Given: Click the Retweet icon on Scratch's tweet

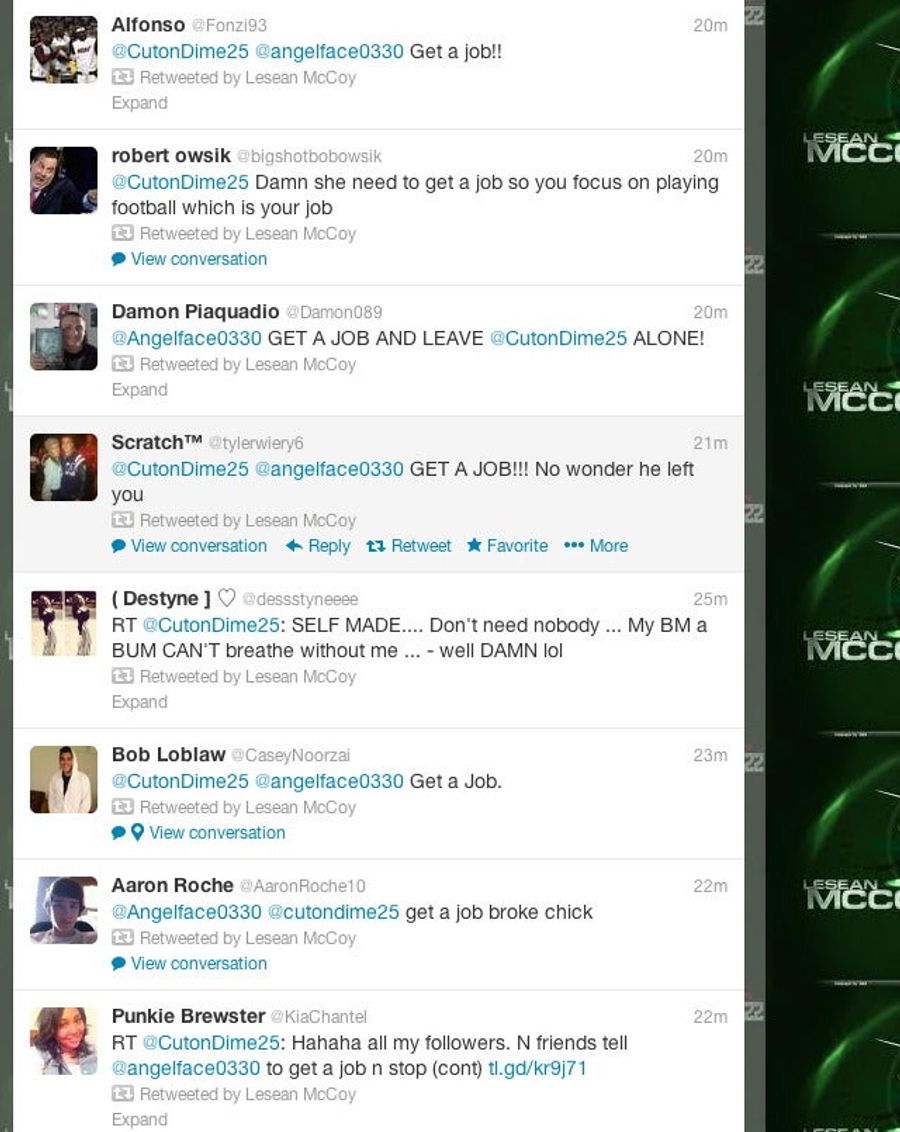Looking at the screenshot, I should 375,546.
